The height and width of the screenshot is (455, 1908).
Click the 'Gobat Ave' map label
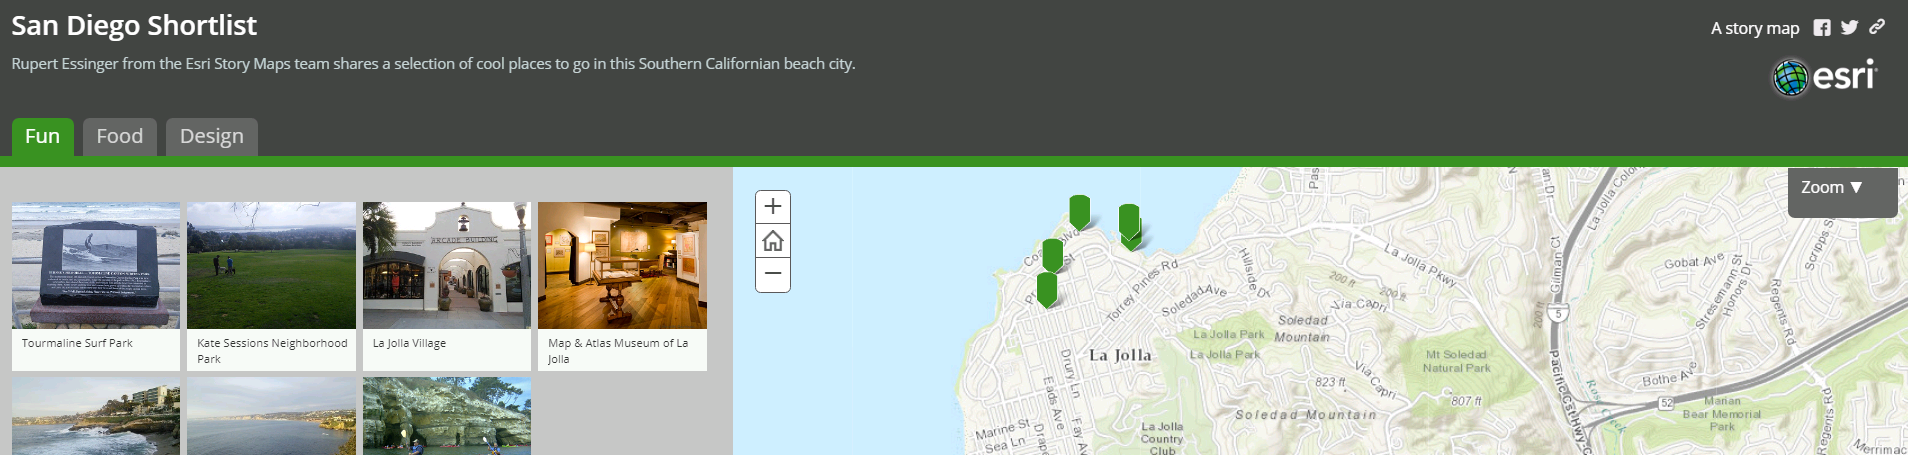click(x=1694, y=262)
